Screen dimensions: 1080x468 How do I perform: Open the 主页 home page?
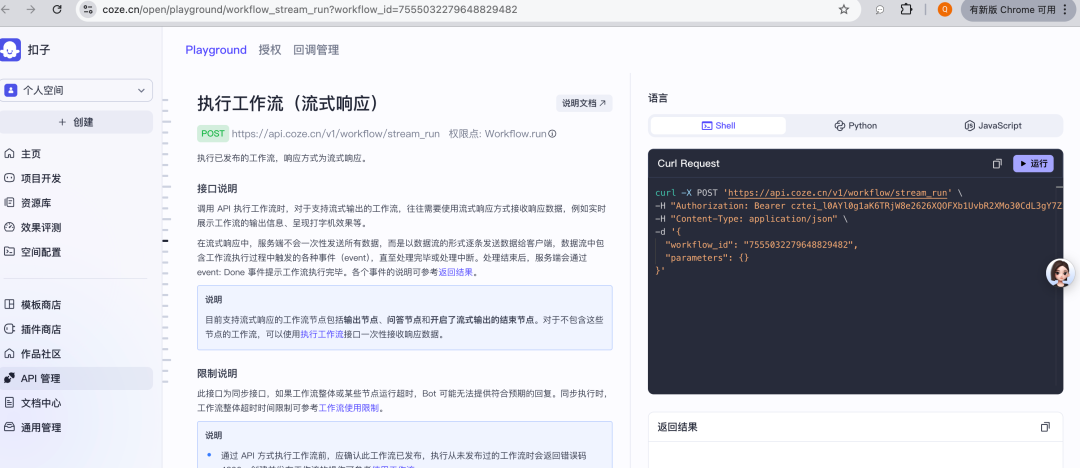coord(31,154)
